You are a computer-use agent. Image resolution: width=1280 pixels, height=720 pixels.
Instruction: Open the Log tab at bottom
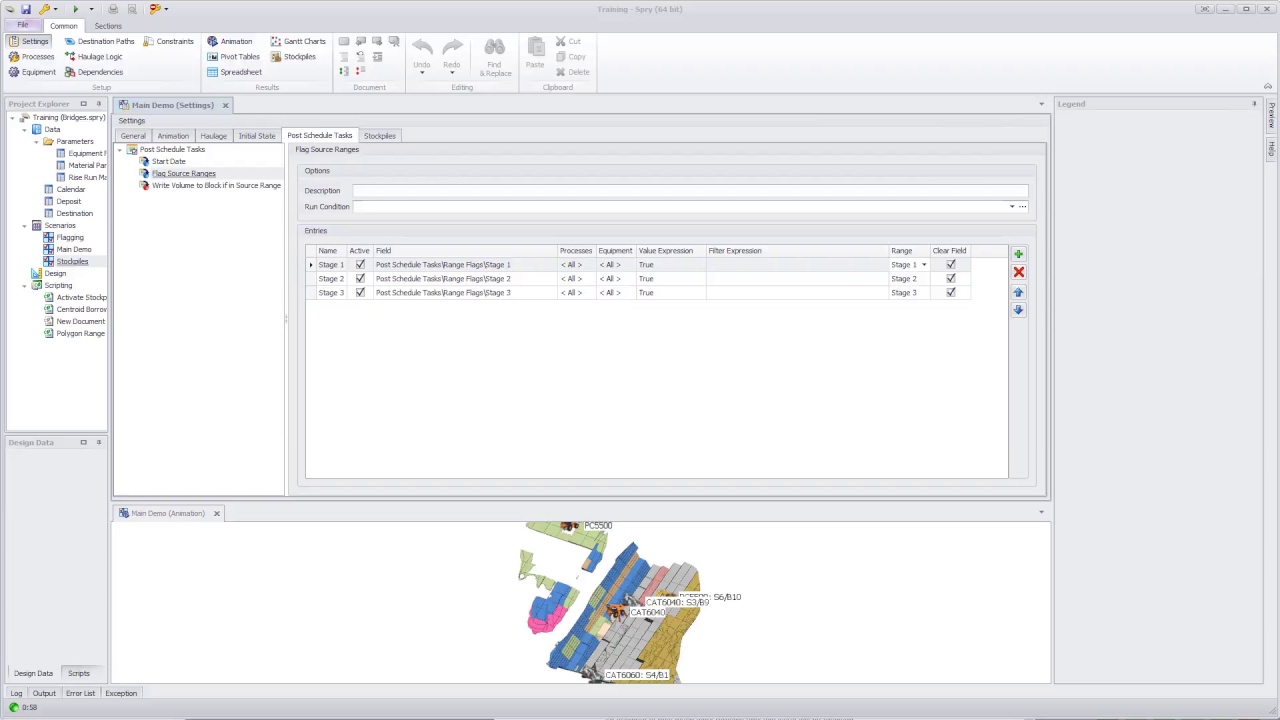[x=16, y=693]
